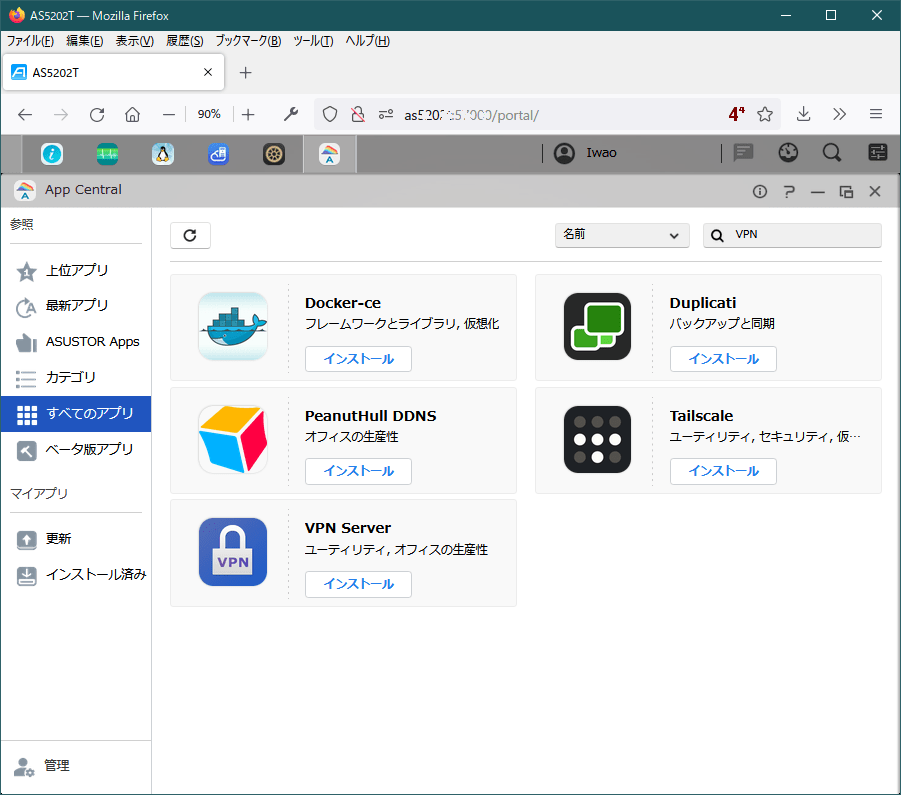Bookmark this page with star
This screenshot has height=795, width=901.
(x=764, y=115)
